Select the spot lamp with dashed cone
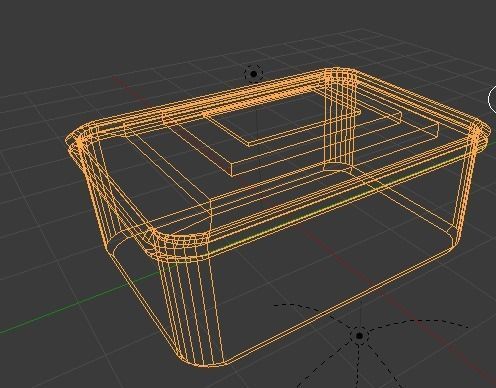Image resolution: width=496 pixels, height=388 pixels. point(359,336)
